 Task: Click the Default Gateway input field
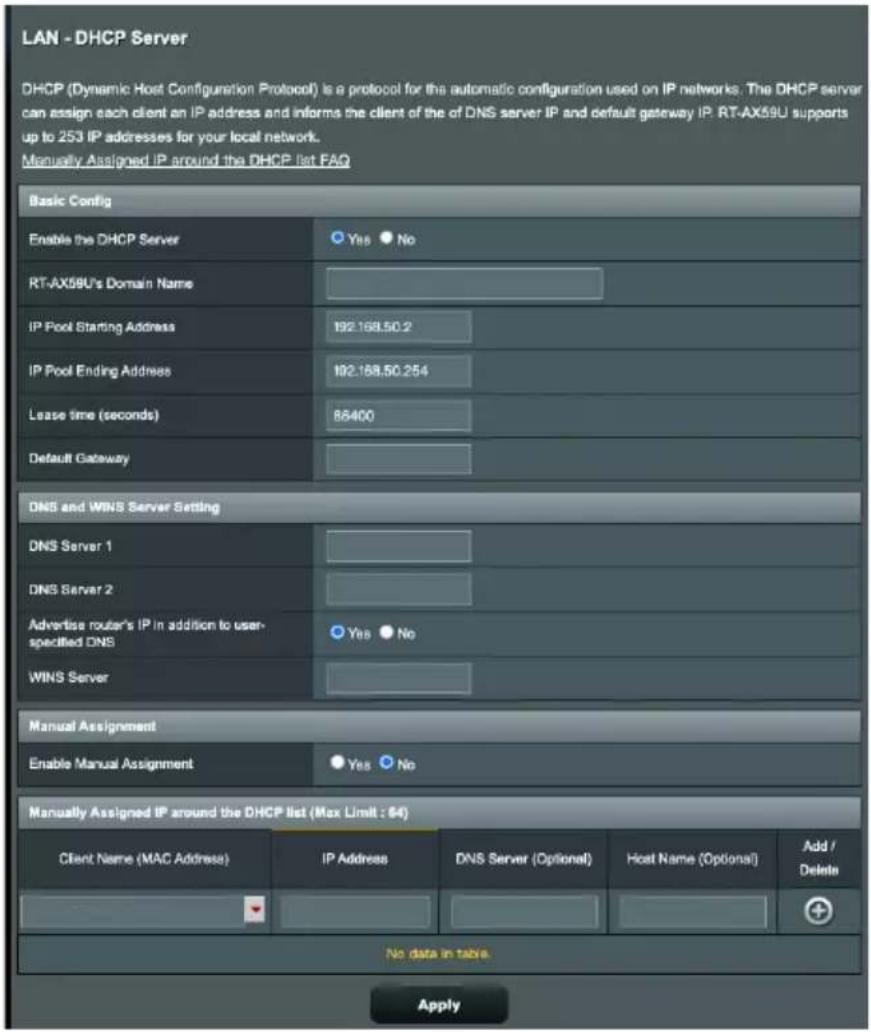point(398,459)
